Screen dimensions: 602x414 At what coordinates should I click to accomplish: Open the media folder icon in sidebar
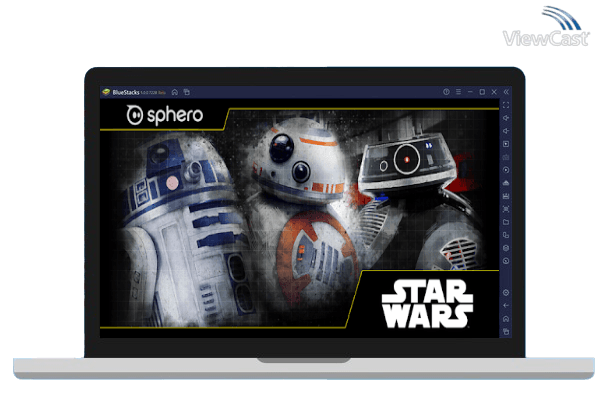[506, 222]
